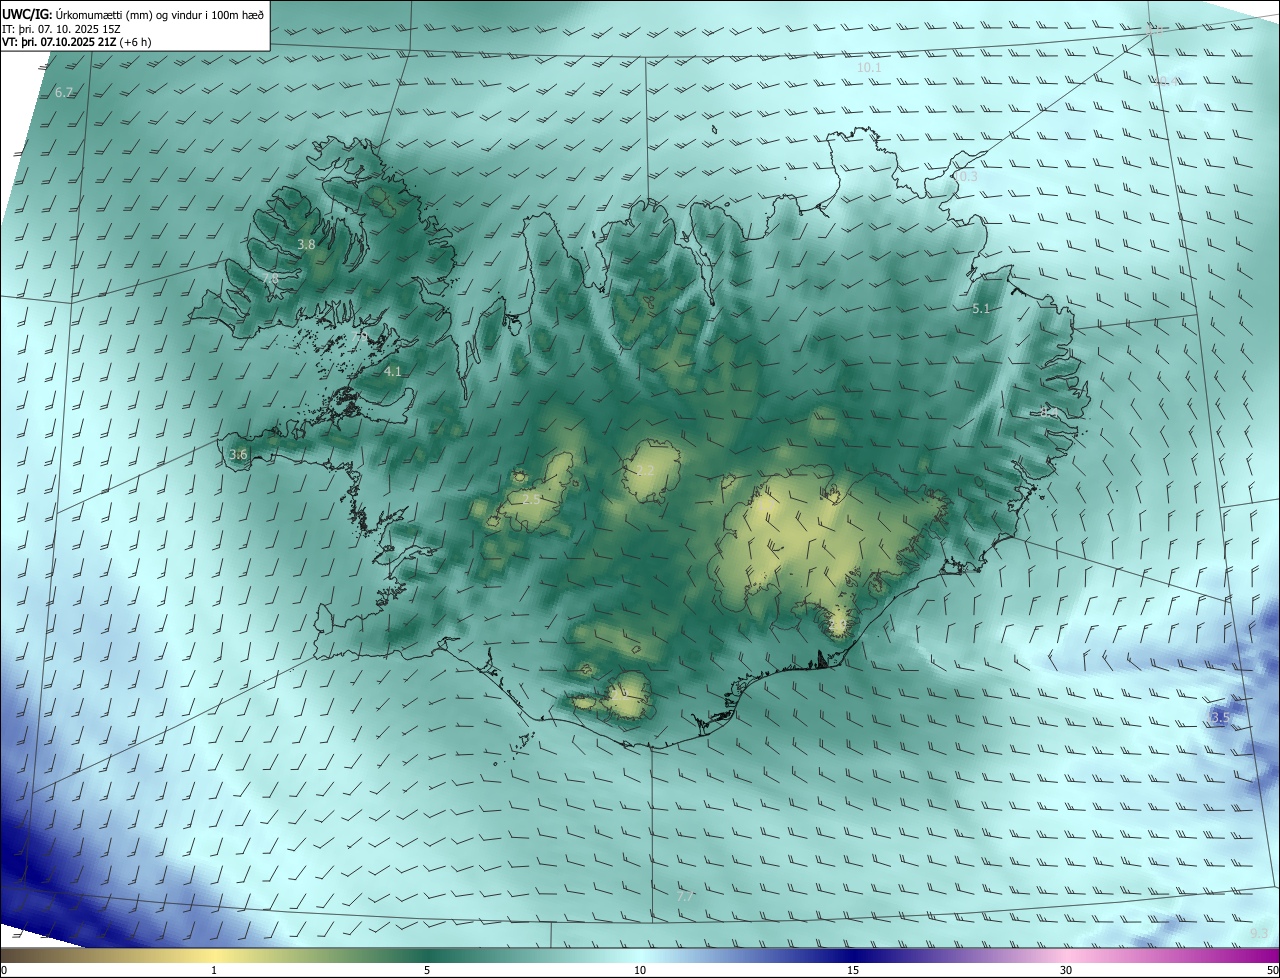Click the glacier value "2.5"
Screen dimensions: 1280x978
pyautogui.click(x=531, y=498)
